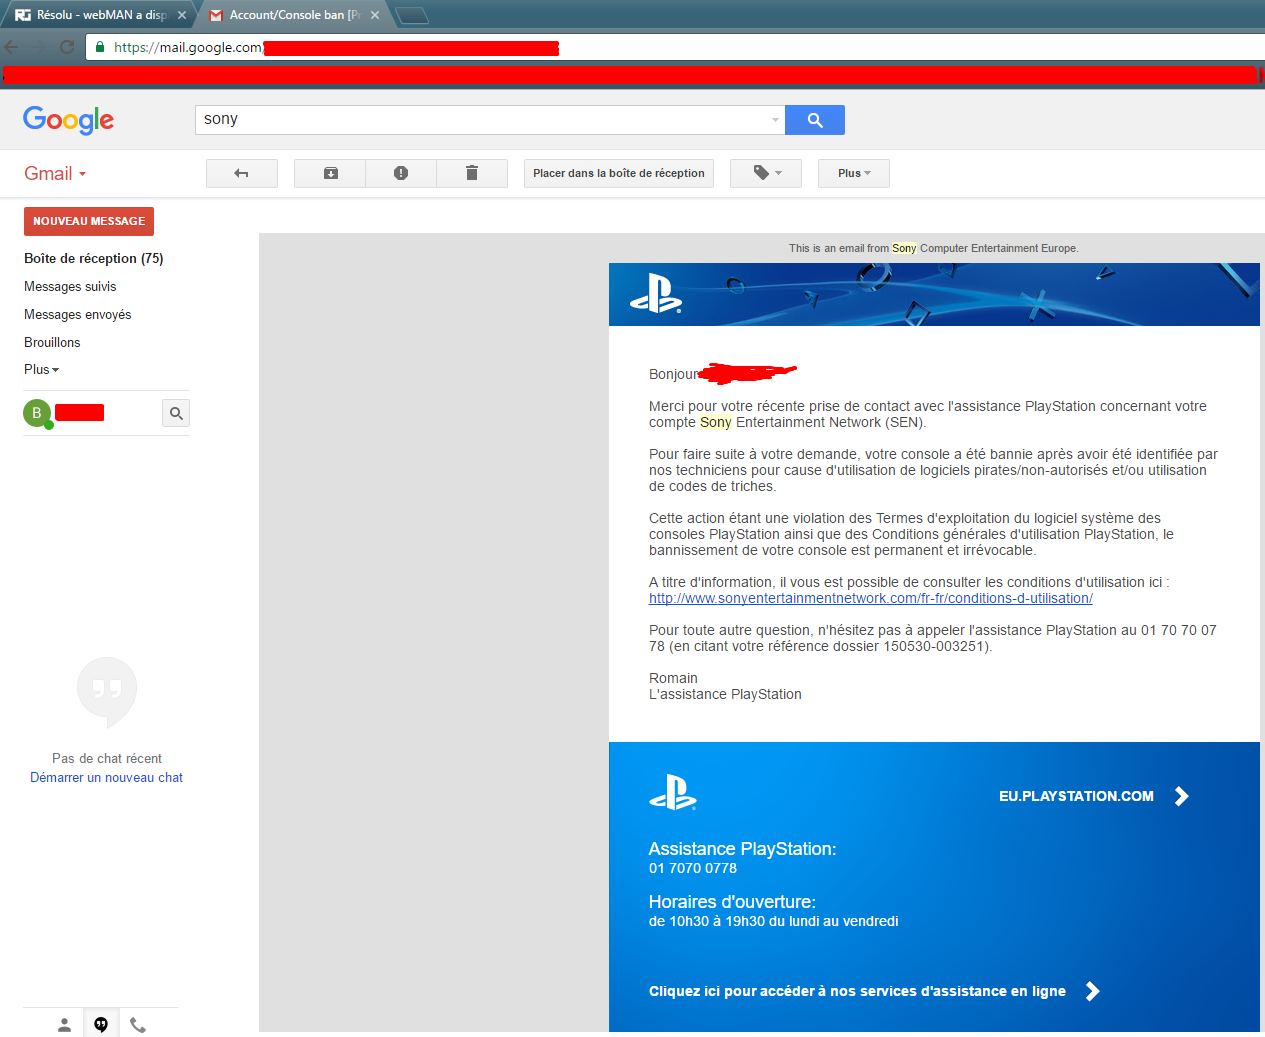This screenshot has width=1265, height=1037.
Task: Close the Résolu - webMAN tab
Action: (x=182, y=15)
